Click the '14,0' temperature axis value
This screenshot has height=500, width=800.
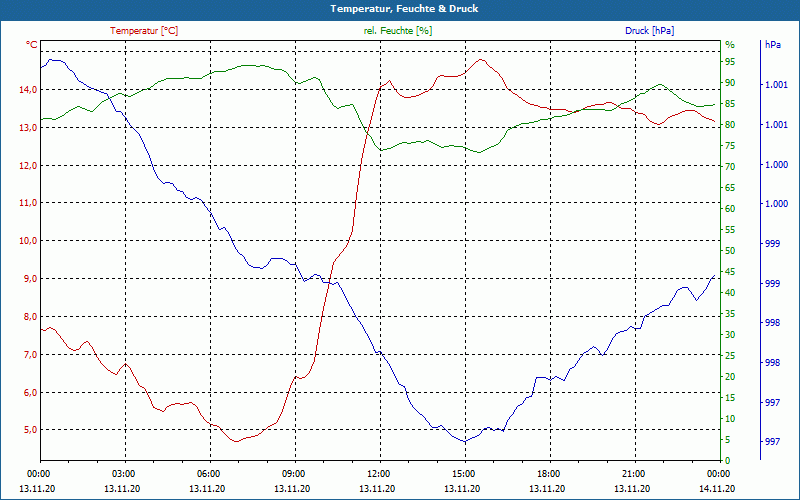click(x=28, y=89)
